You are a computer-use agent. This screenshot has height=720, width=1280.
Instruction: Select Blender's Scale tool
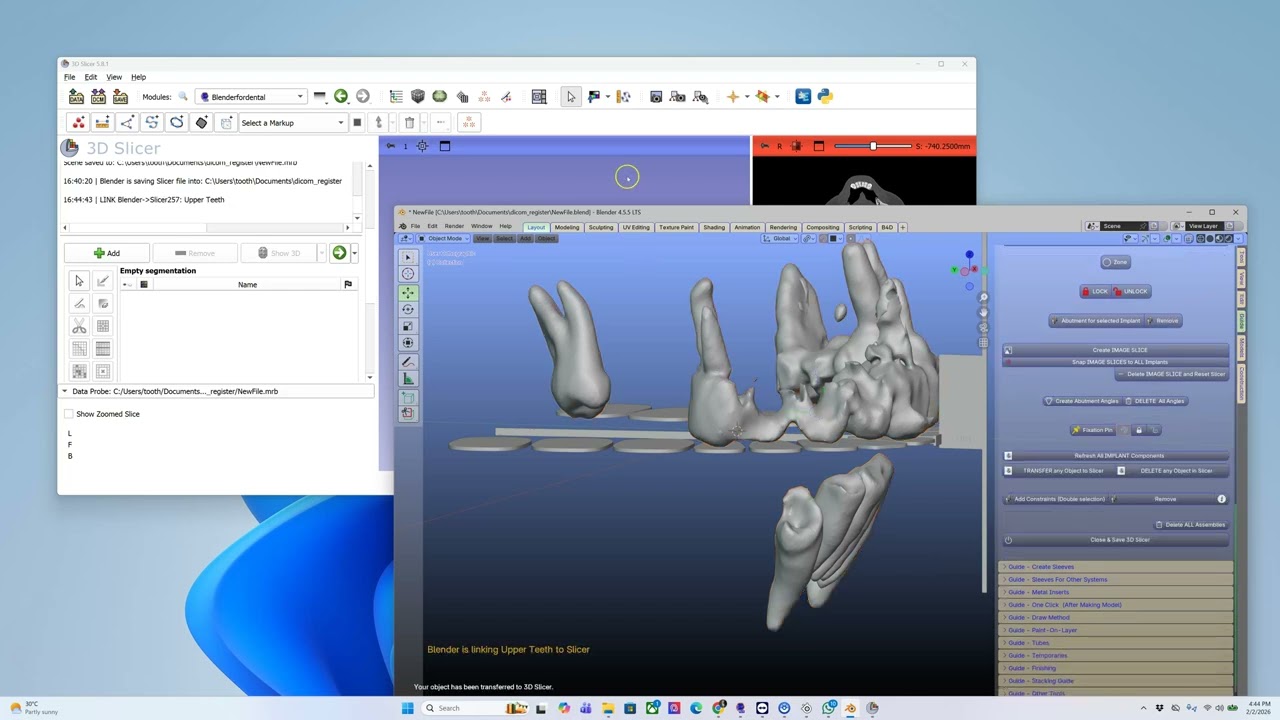tap(408, 326)
